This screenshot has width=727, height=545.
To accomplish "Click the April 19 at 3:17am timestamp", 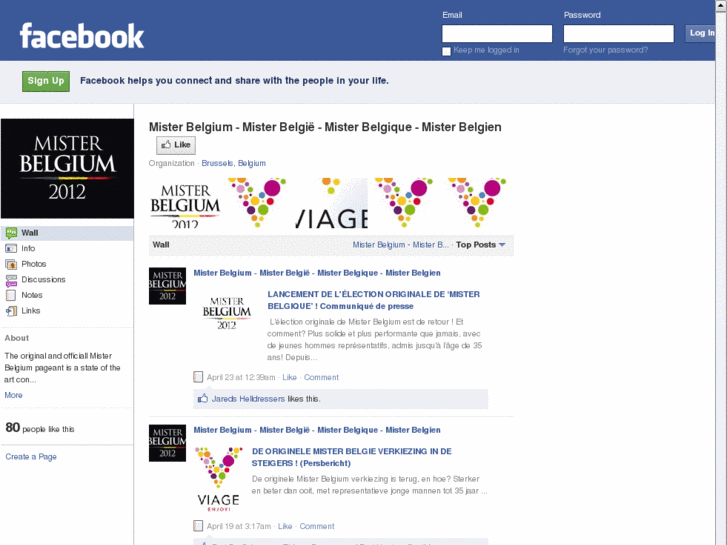I will coord(239,526).
